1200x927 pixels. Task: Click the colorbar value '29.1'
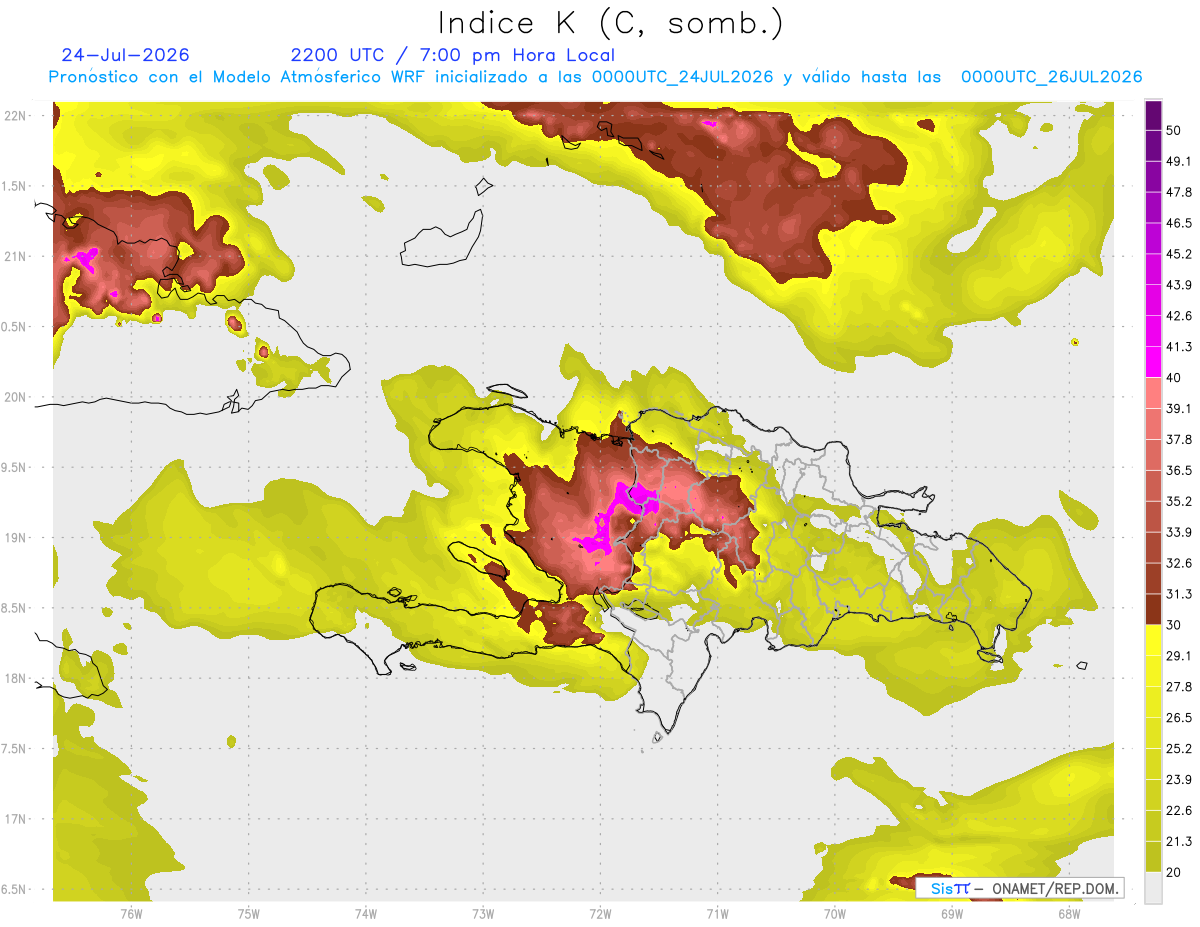click(x=1177, y=656)
